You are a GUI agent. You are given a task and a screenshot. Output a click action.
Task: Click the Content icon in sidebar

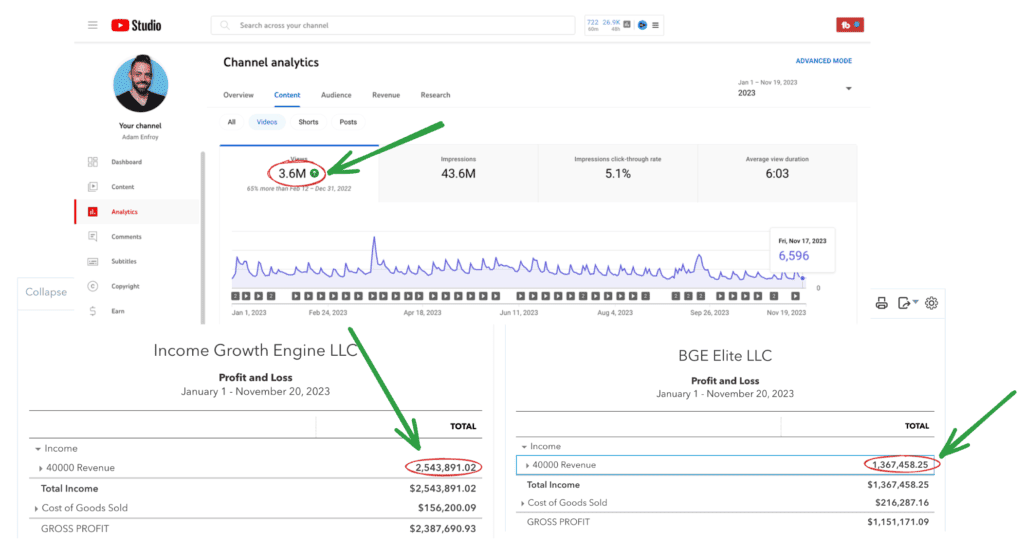coord(93,187)
